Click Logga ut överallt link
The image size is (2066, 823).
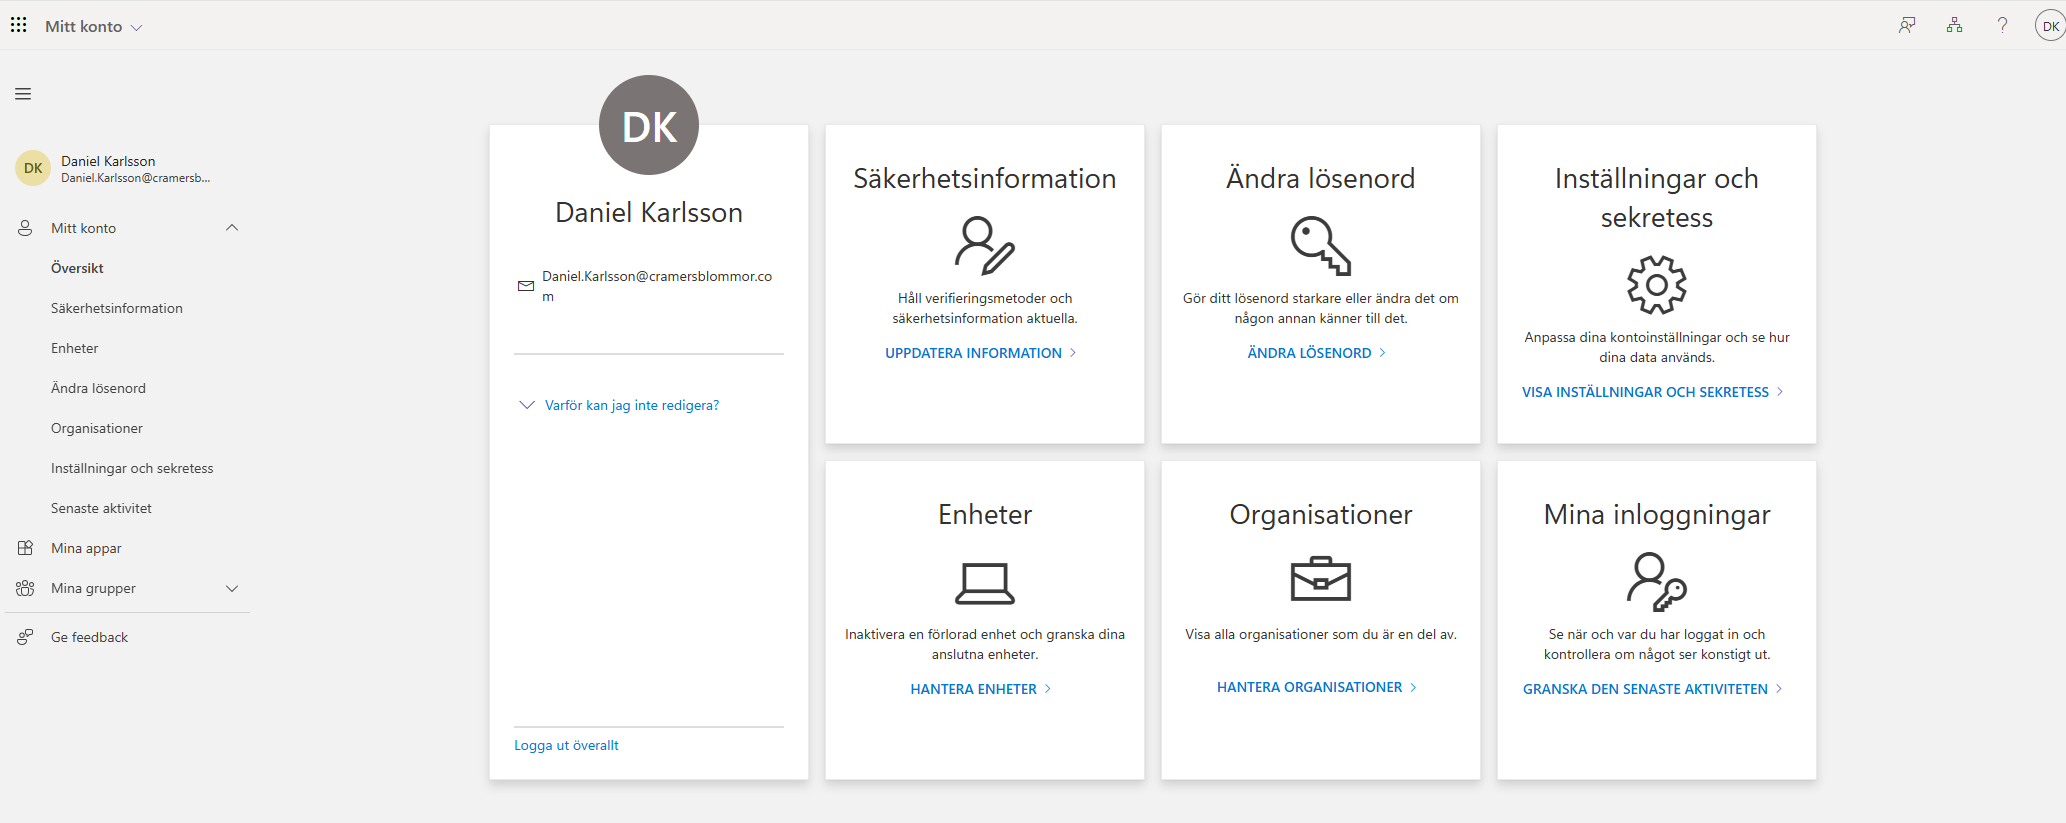566,745
